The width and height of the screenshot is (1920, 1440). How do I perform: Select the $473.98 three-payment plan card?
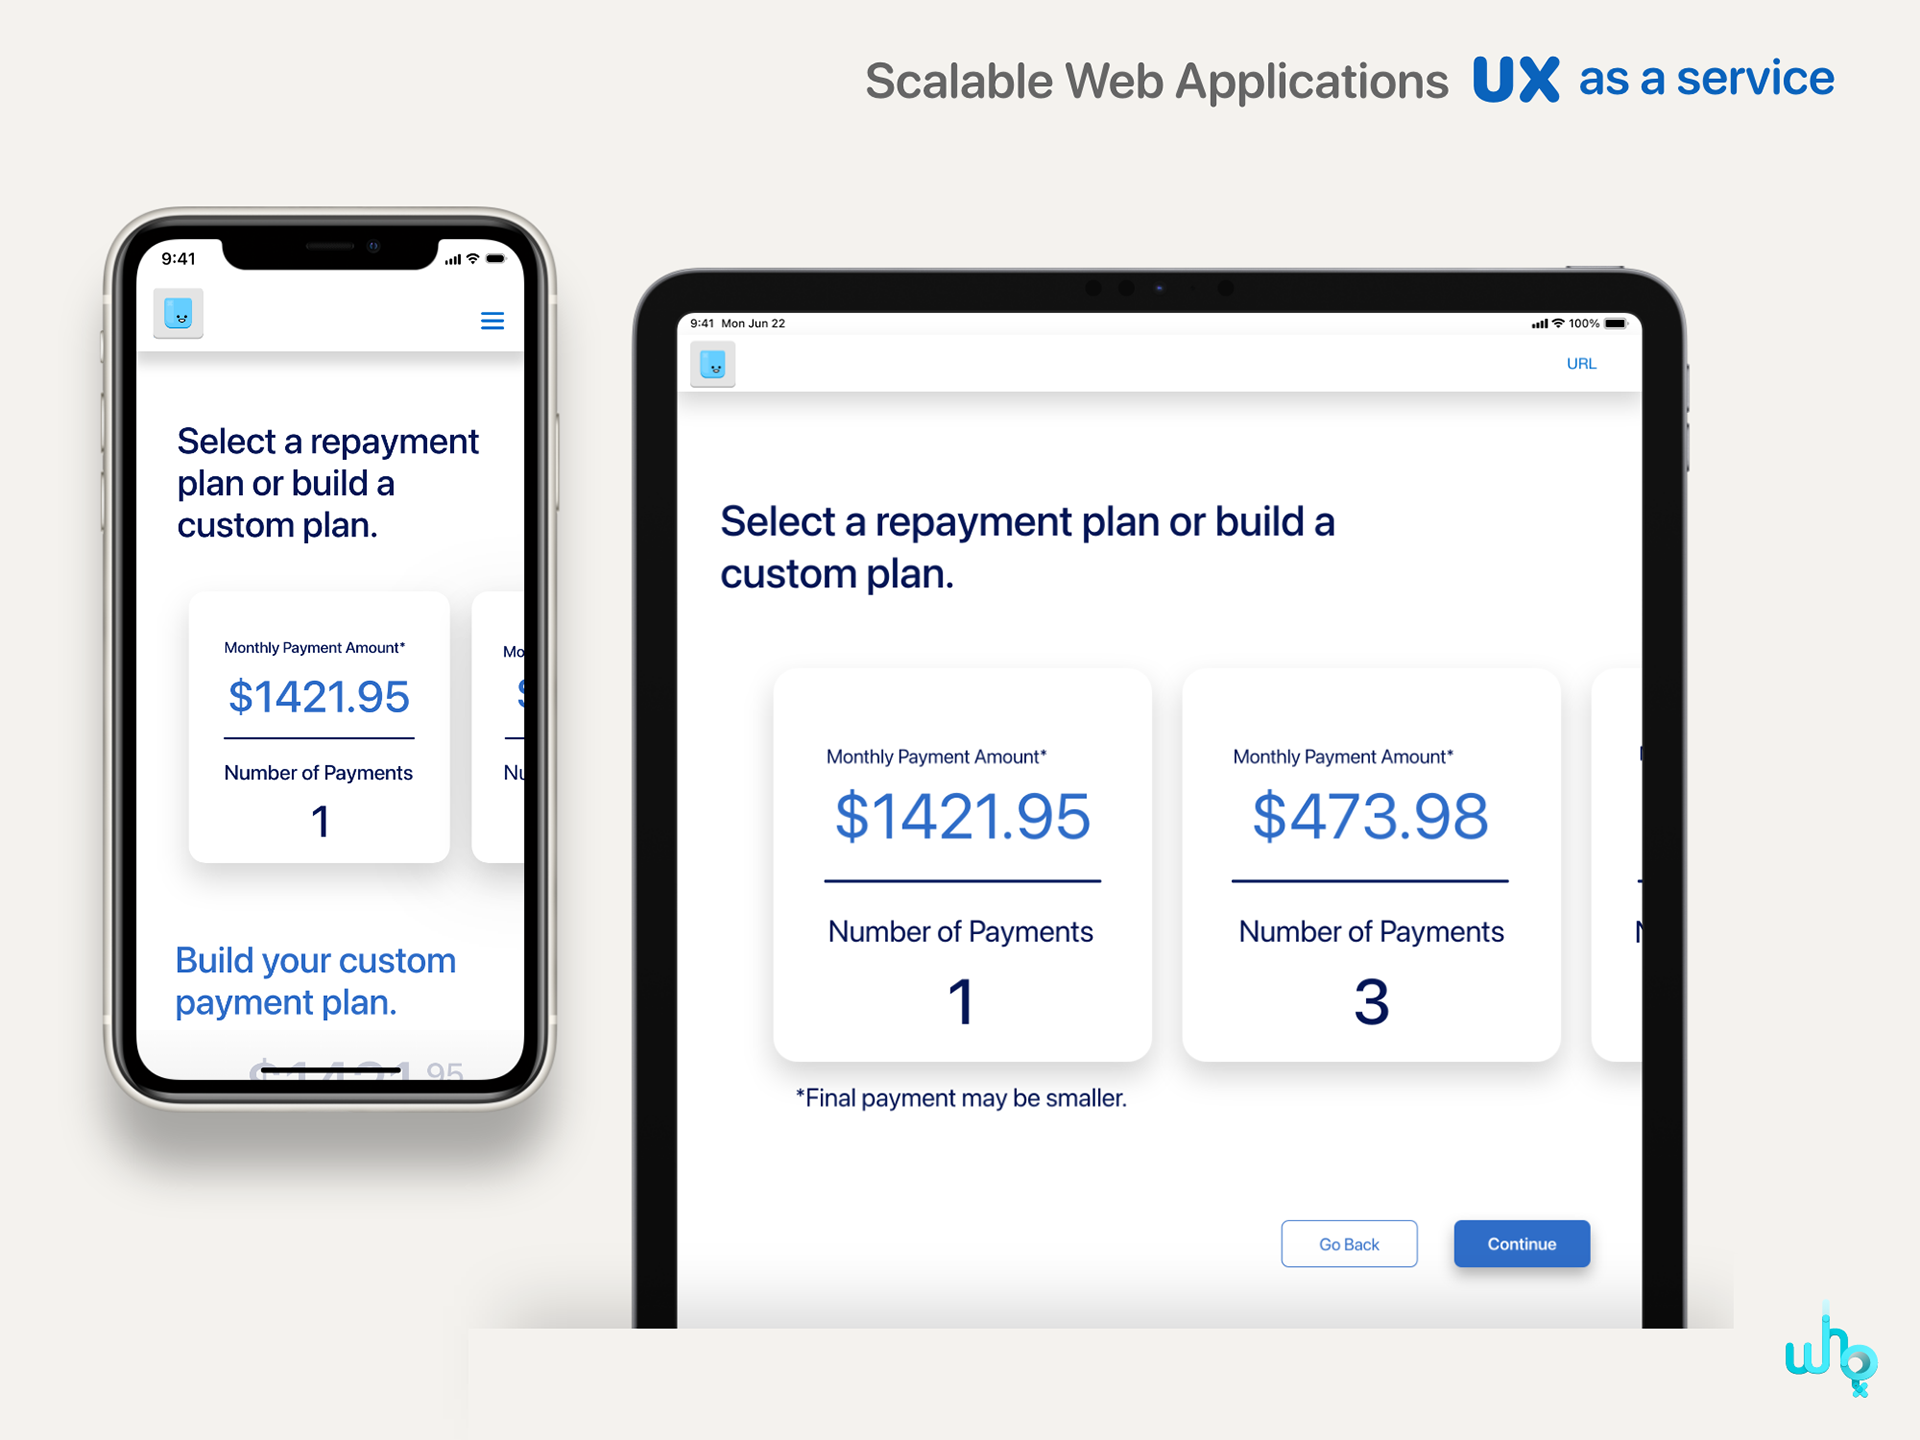[x=1371, y=865]
